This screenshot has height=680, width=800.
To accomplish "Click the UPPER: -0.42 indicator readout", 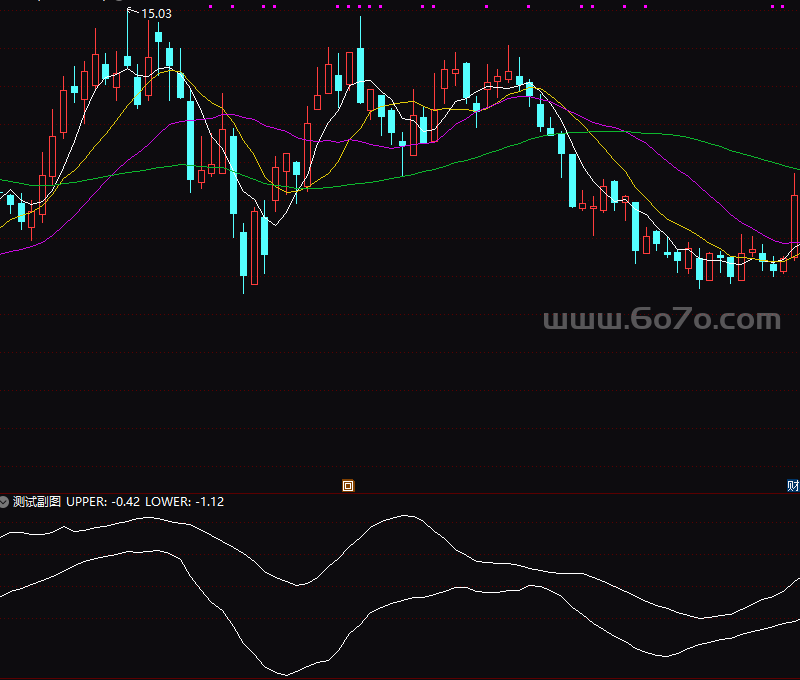I will (x=103, y=502).
